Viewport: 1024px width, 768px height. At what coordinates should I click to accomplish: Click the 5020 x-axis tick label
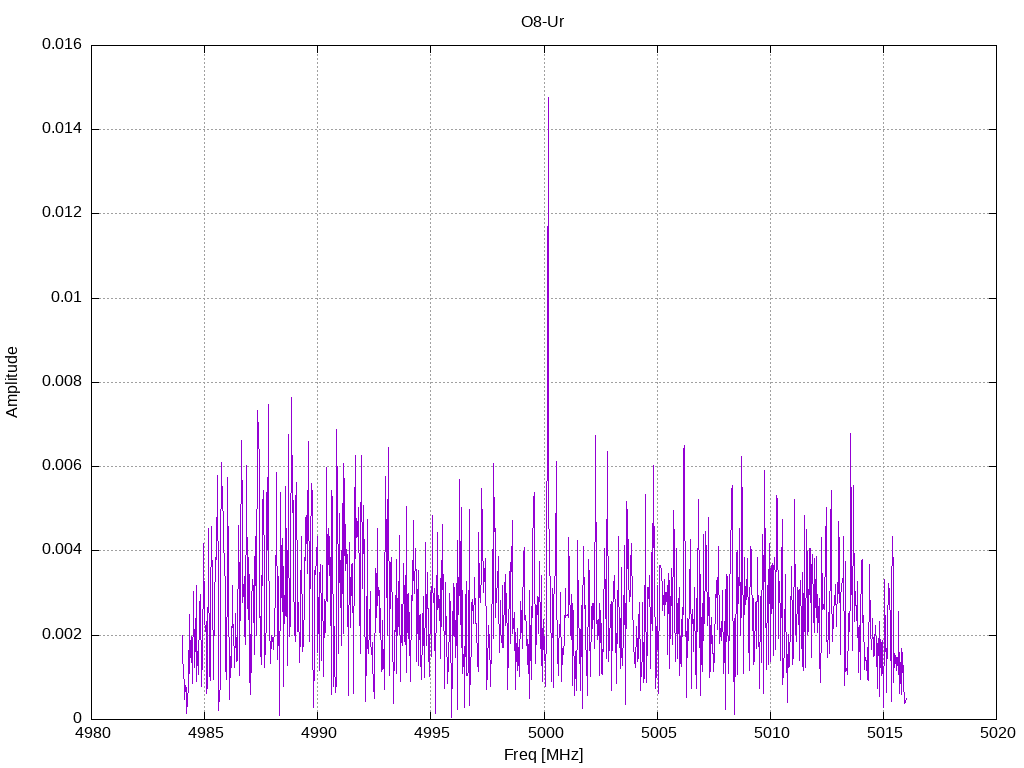pos(997,733)
